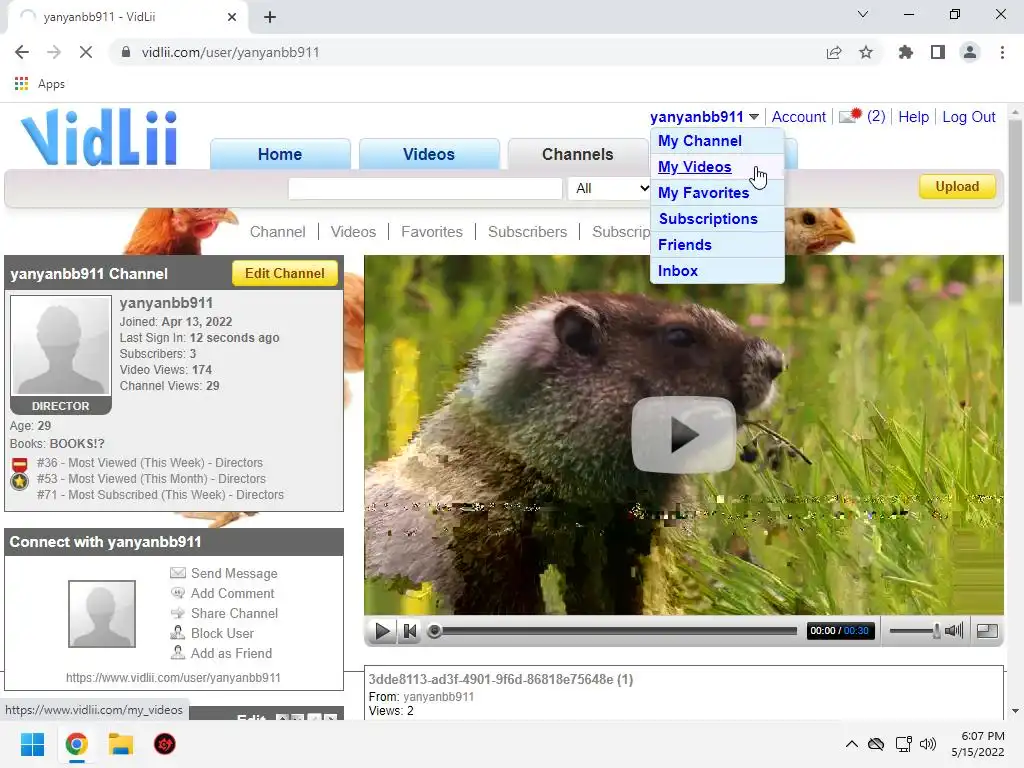Screen dimensions: 1024x768
Task: Open File Explorer from taskbar
Action: [x=121, y=744]
